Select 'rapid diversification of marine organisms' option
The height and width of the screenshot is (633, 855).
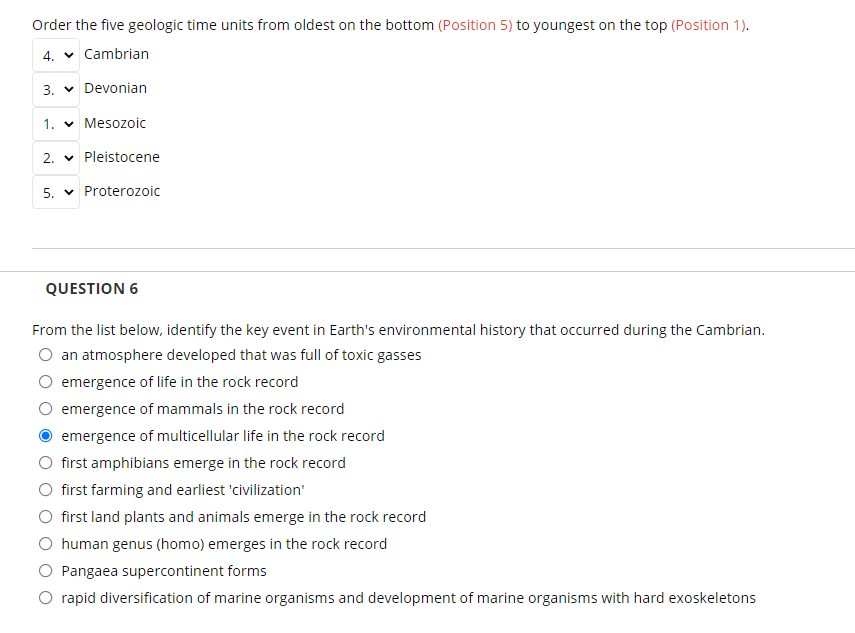[46, 597]
